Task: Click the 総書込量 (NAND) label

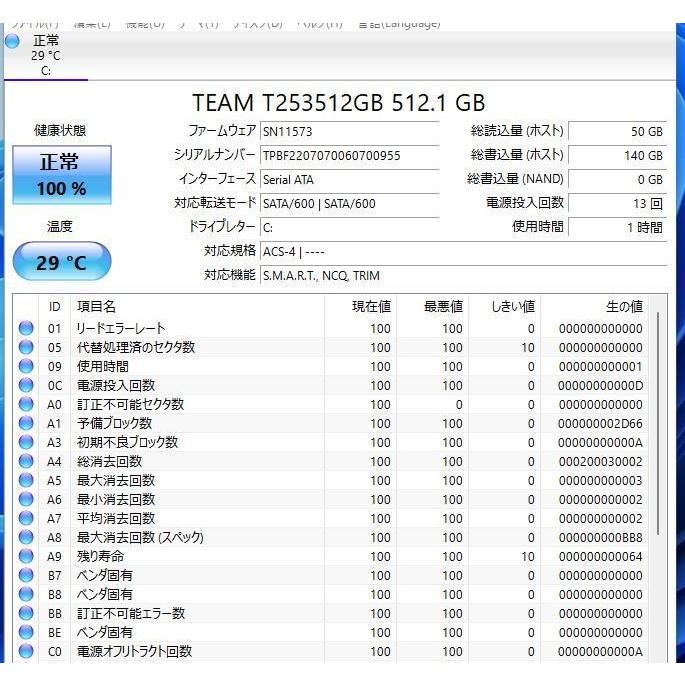Action: pyautogui.click(x=515, y=179)
